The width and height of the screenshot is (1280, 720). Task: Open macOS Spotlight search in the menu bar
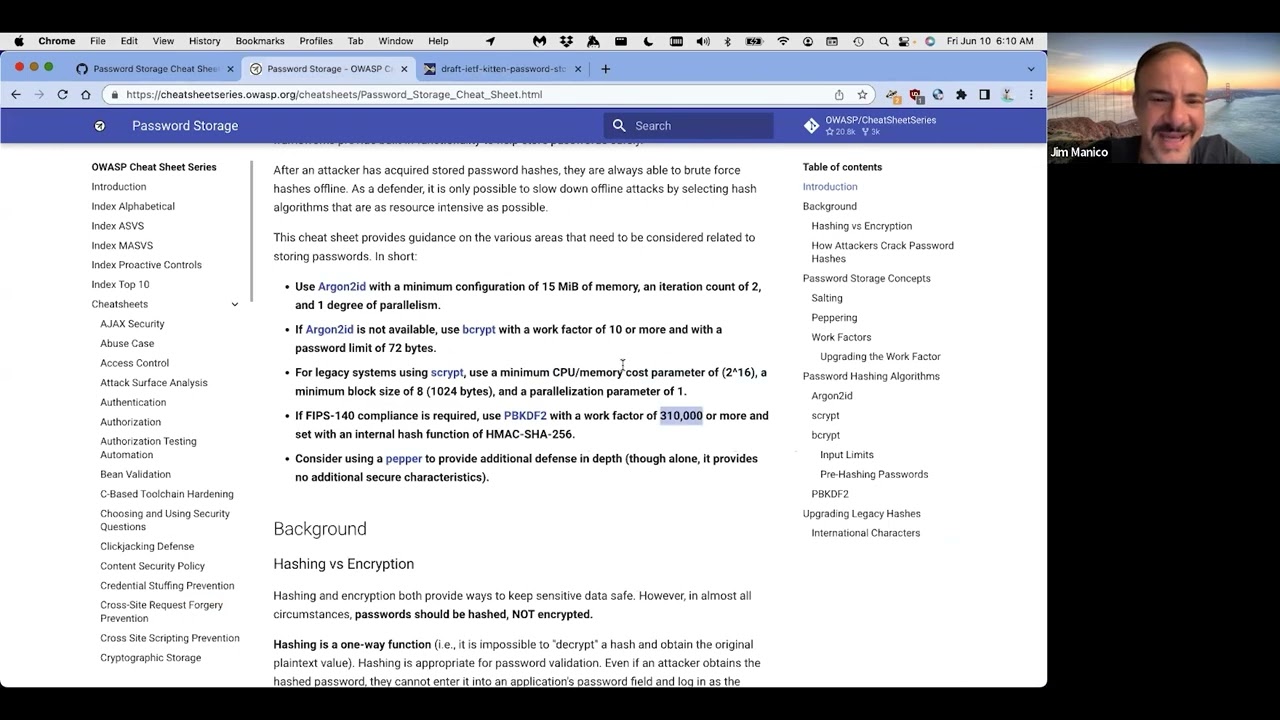click(883, 41)
